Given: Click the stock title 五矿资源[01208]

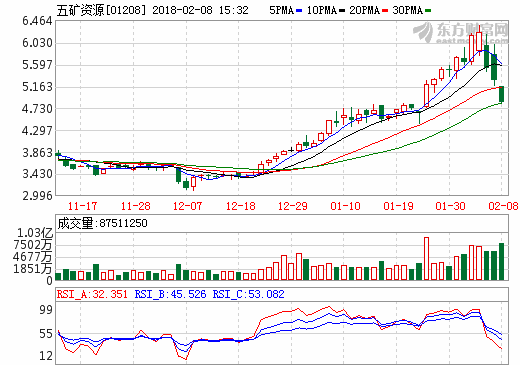Looking at the screenshot, I should point(101,10).
